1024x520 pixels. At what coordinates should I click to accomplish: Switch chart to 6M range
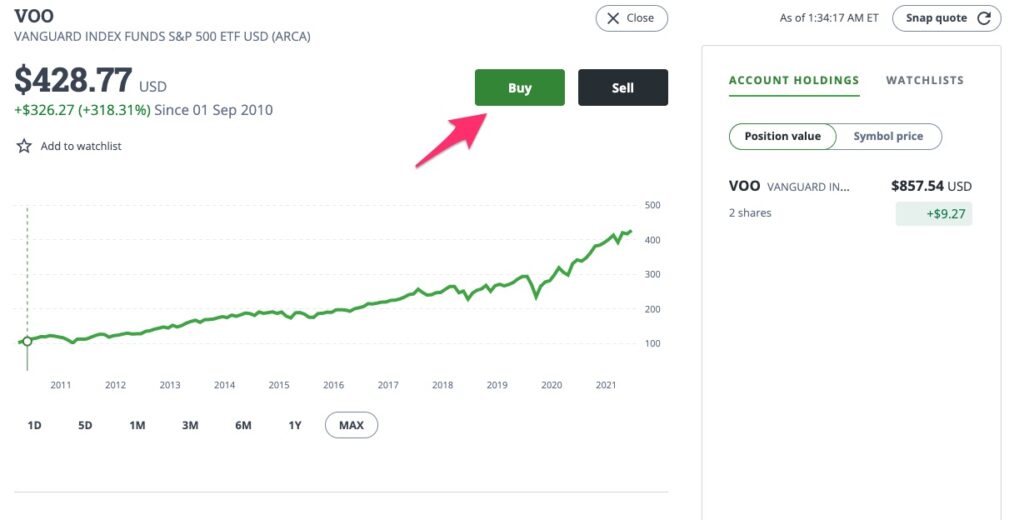click(x=243, y=425)
